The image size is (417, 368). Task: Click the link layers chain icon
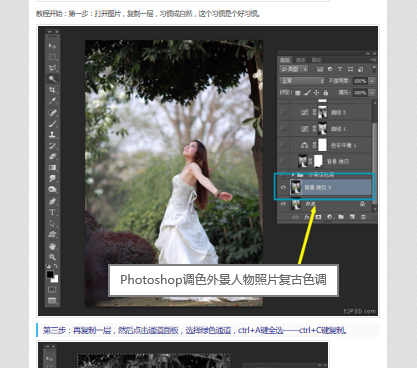[296, 217]
